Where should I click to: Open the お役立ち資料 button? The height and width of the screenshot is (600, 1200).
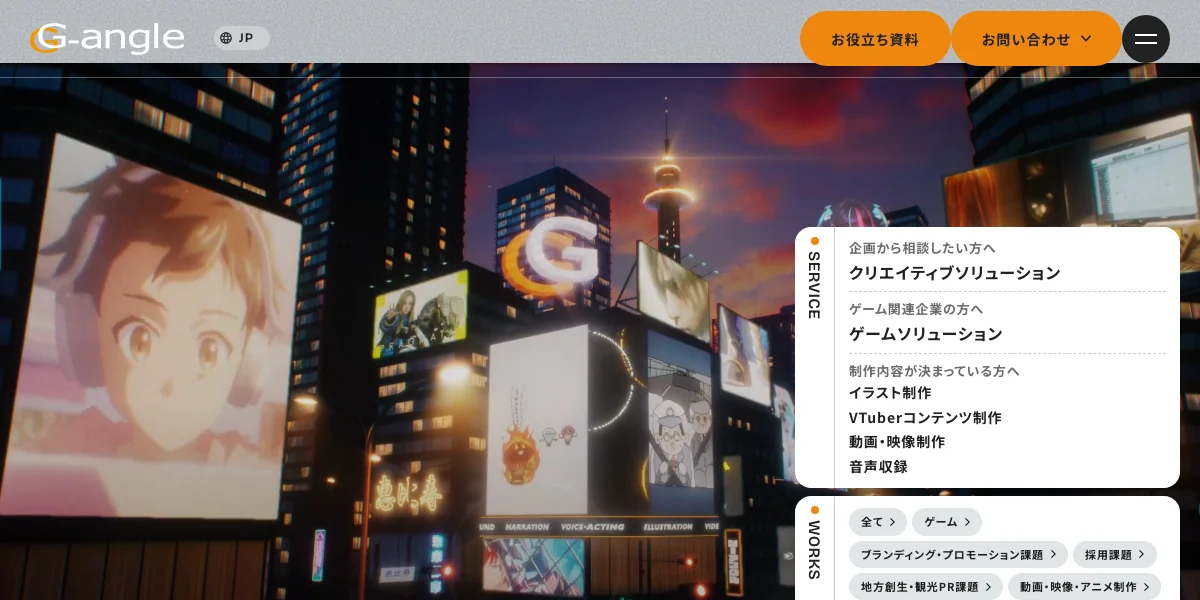pyautogui.click(x=875, y=39)
